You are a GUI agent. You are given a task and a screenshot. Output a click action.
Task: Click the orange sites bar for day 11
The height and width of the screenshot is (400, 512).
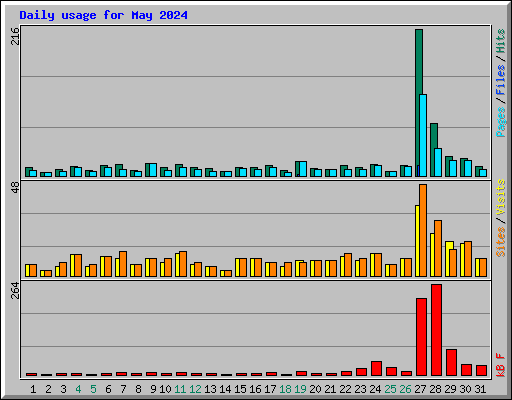click(183, 264)
